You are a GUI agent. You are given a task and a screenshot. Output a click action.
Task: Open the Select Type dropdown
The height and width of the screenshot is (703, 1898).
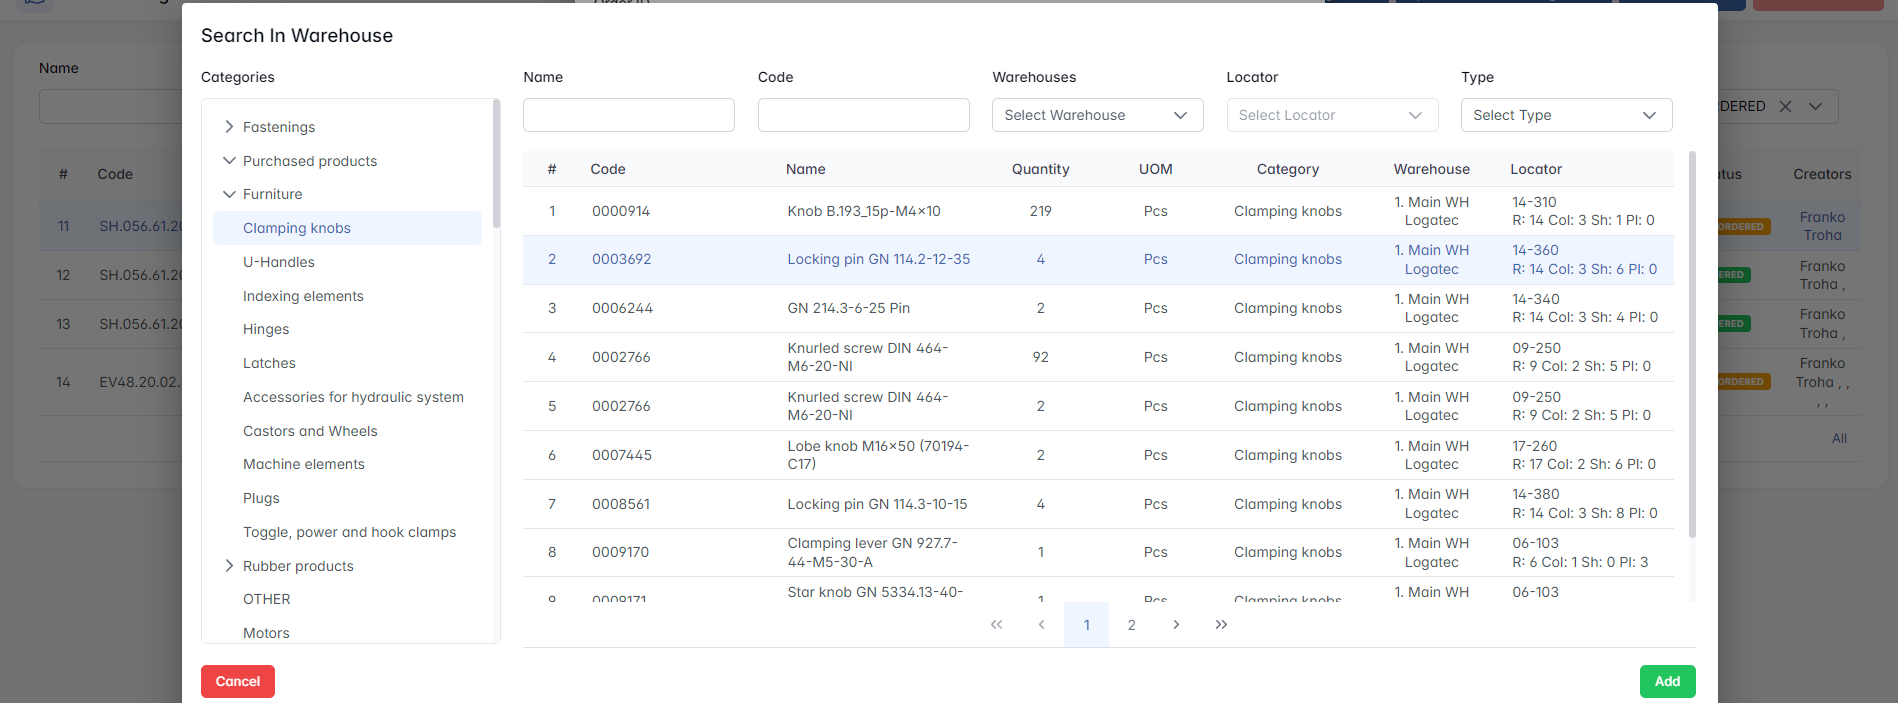tap(1565, 115)
